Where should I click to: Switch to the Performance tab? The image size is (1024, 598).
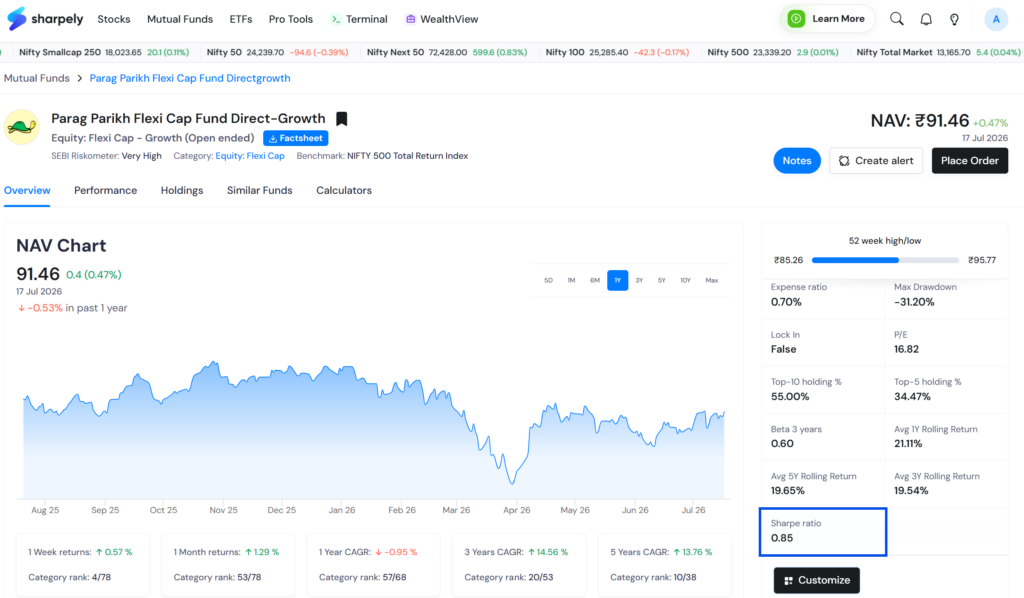(105, 191)
